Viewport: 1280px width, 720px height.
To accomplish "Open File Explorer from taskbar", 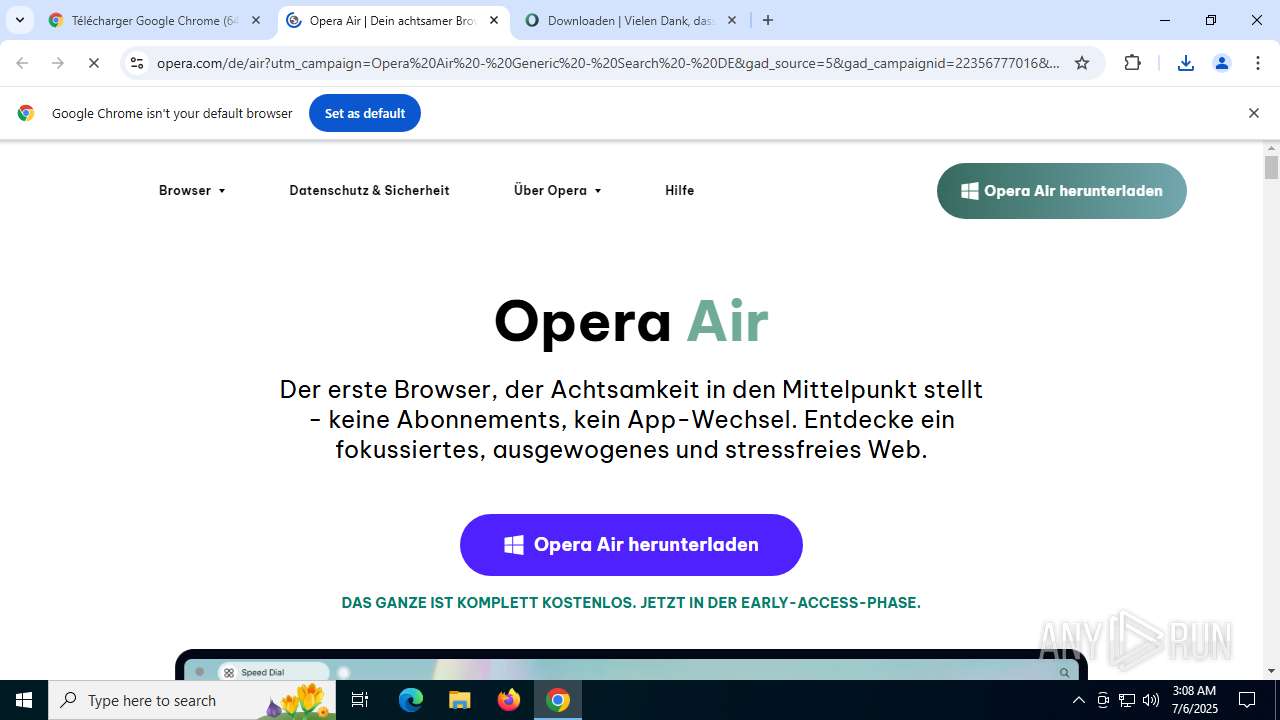I will [x=459, y=700].
